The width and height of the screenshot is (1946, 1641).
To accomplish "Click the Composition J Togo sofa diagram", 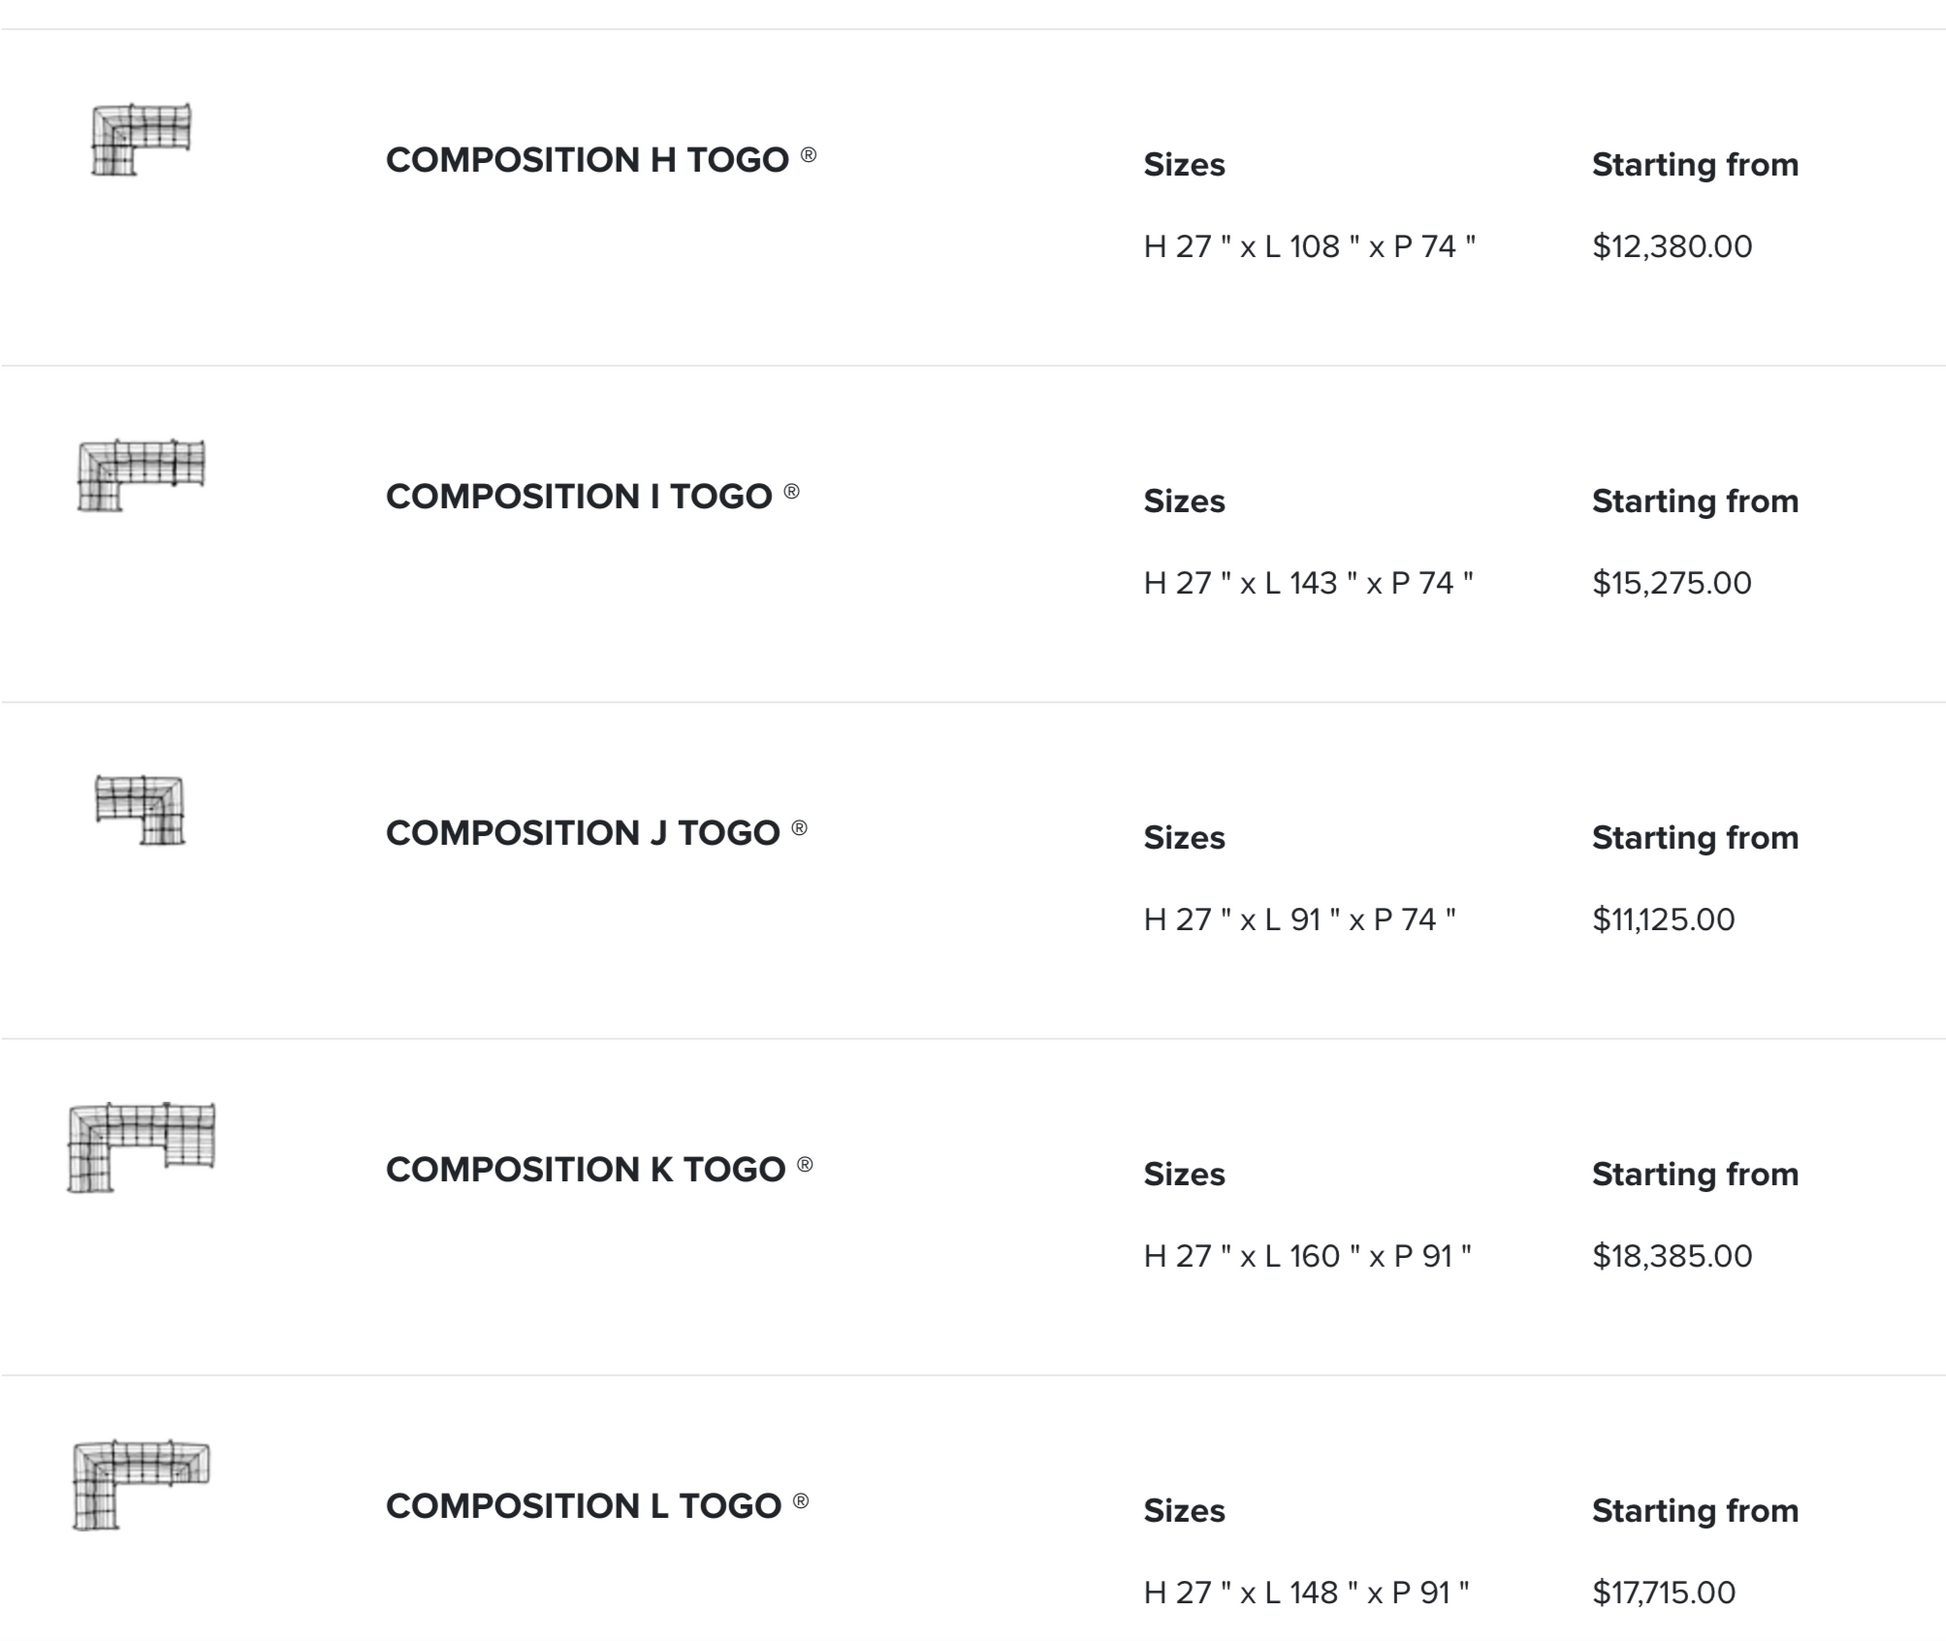I will click(140, 810).
